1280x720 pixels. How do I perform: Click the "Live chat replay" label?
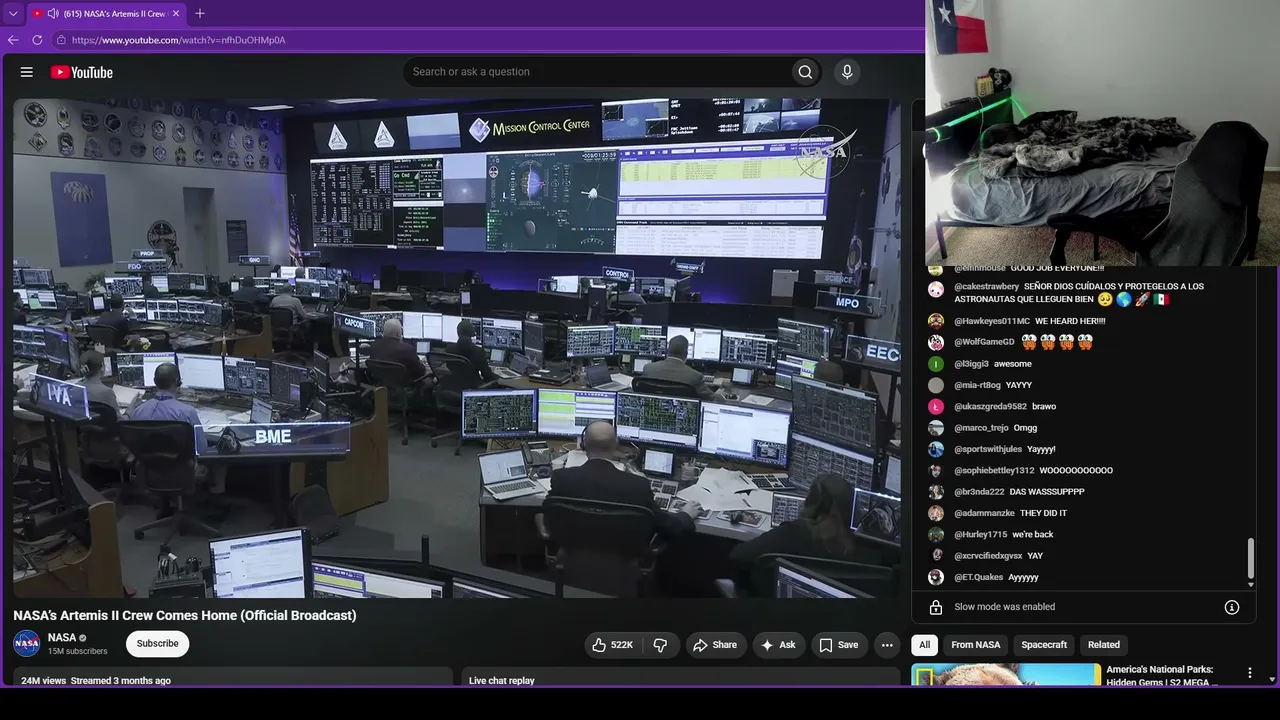pyautogui.click(x=502, y=681)
